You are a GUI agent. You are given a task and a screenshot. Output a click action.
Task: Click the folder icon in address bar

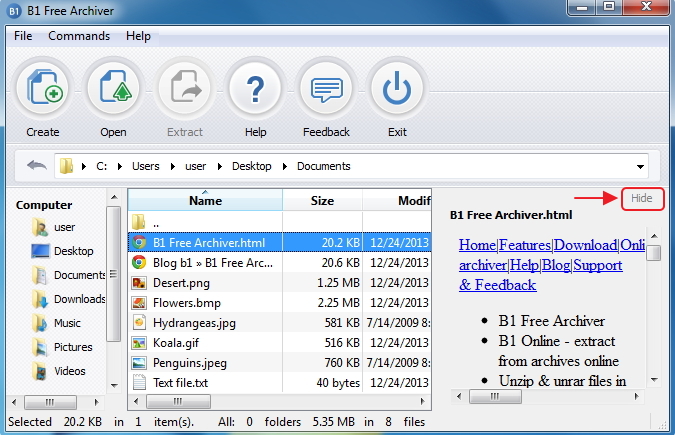tap(66, 166)
